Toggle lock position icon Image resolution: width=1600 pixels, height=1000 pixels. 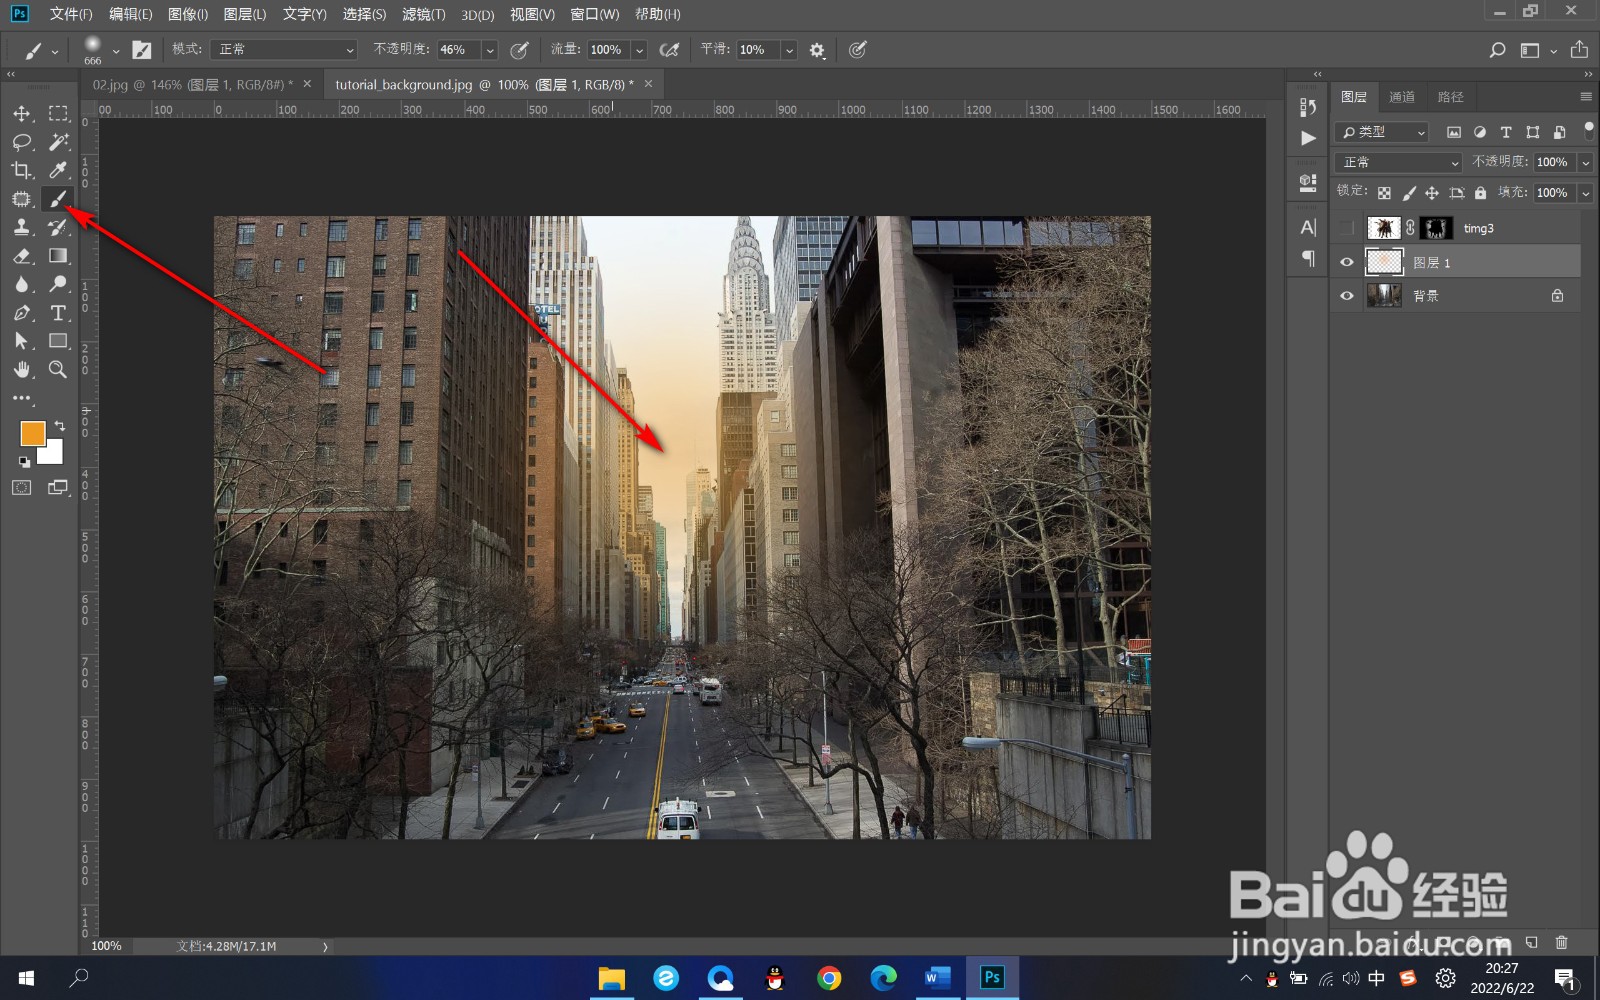(x=1432, y=193)
